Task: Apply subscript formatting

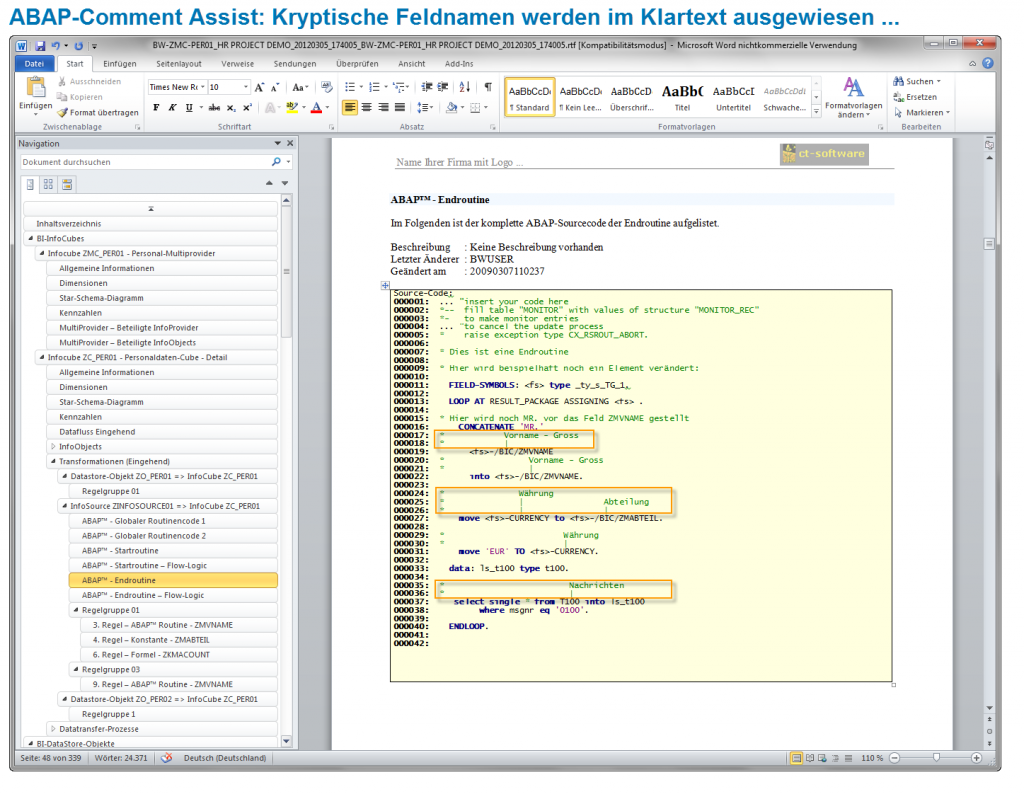Action: pyautogui.click(x=230, y=106)
